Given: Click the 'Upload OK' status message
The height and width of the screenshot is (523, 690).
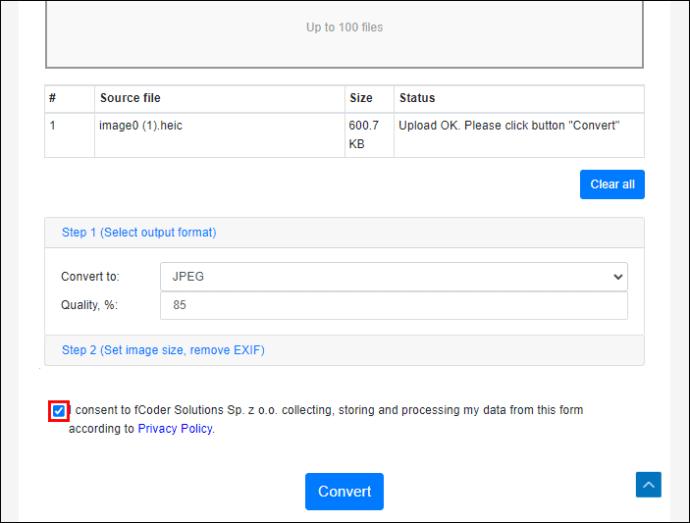Looking at the screenshot, I should 509,125.
